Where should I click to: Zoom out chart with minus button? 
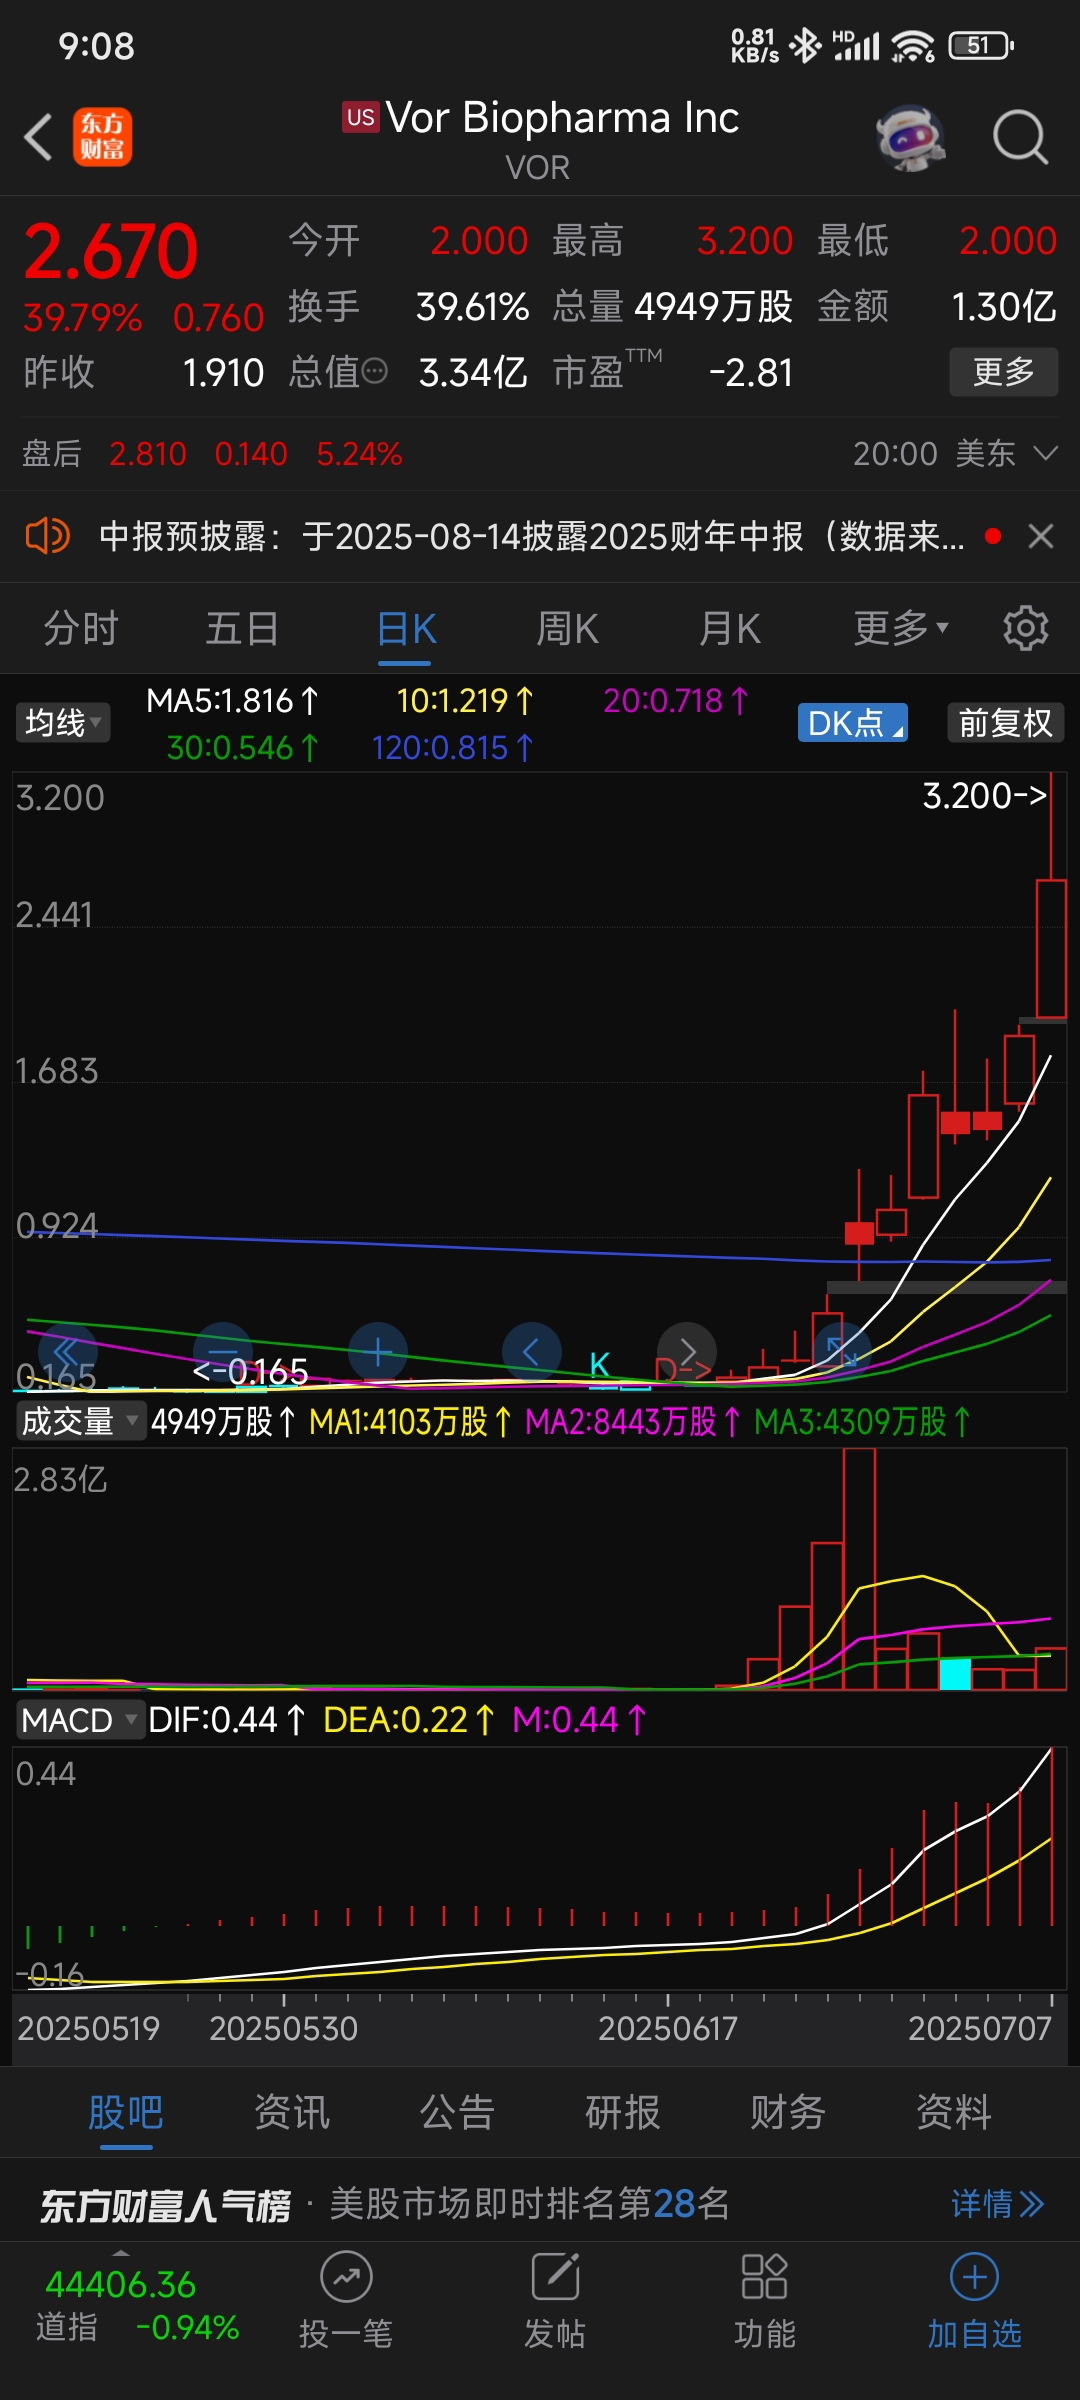tap(222, 1352)
